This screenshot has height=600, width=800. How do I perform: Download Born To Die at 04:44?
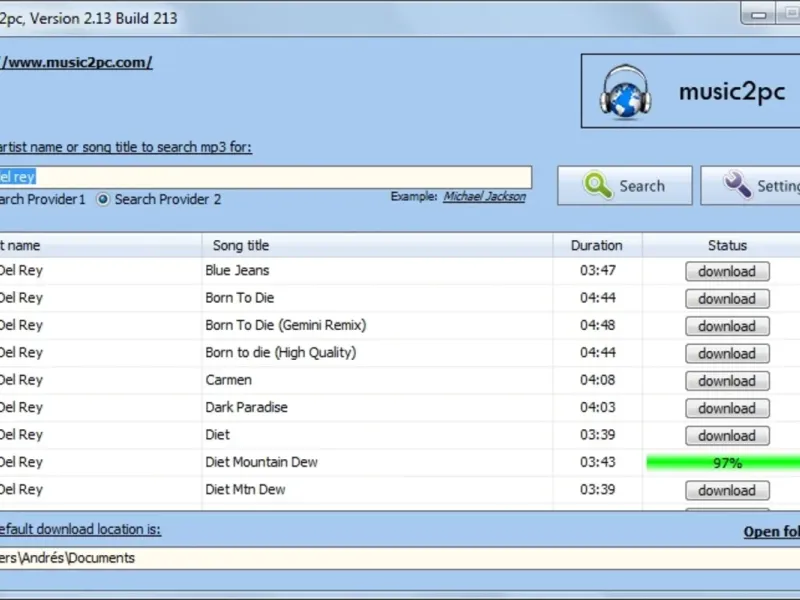click(x=727, y=299)
